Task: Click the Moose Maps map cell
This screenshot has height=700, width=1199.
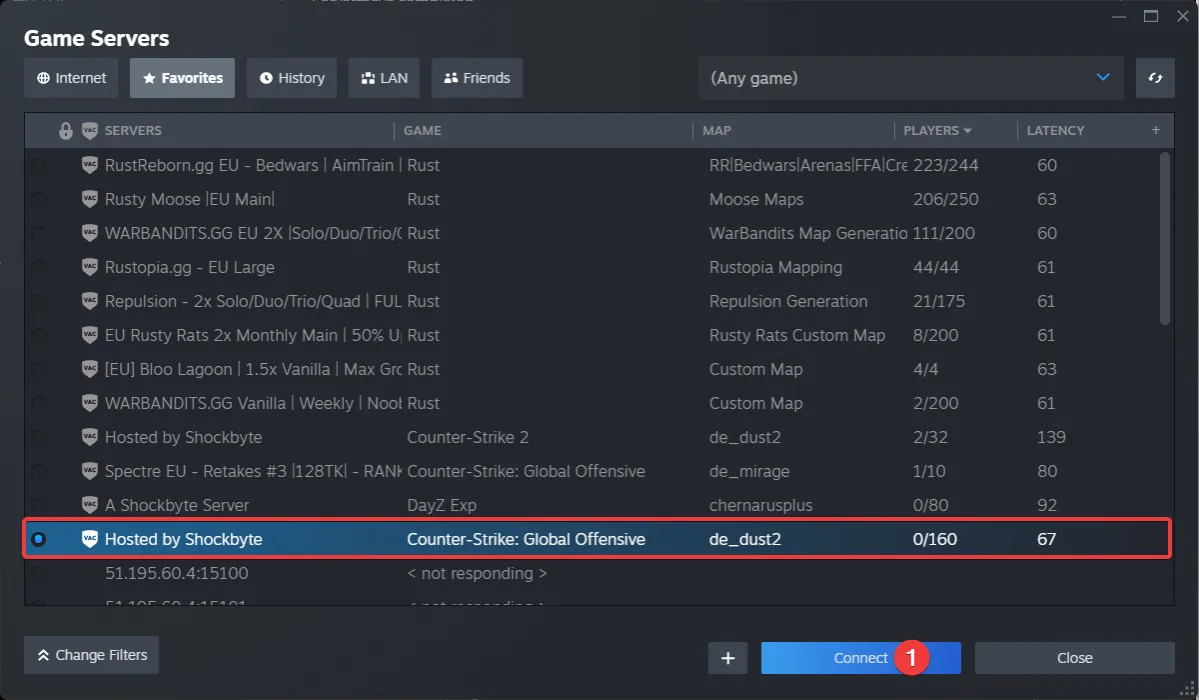Action: (x=756, y=199)
